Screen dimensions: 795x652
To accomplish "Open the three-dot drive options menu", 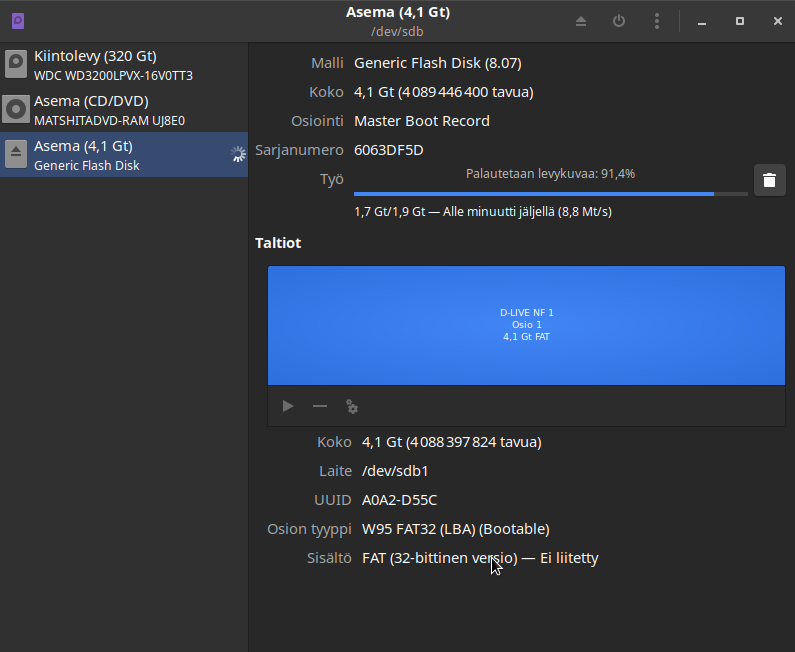I will [x=656, y=21].
